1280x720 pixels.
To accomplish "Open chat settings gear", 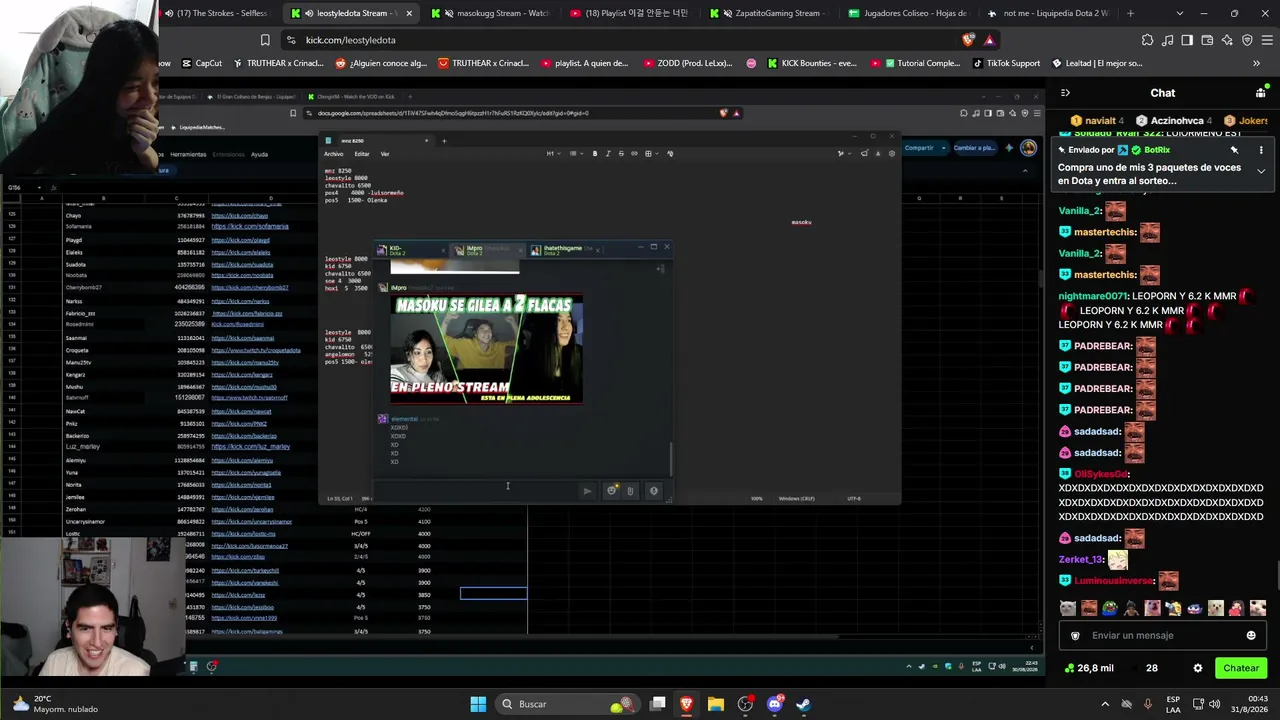I will pos(1198,668).
